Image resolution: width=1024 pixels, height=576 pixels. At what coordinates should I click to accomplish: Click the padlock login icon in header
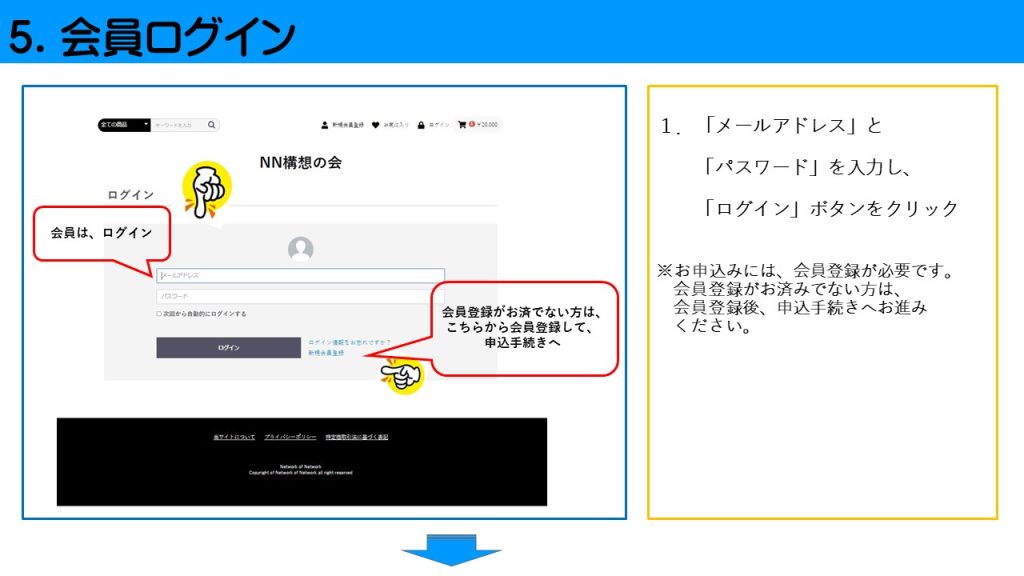pyautogui.click(x=421, y=125)
